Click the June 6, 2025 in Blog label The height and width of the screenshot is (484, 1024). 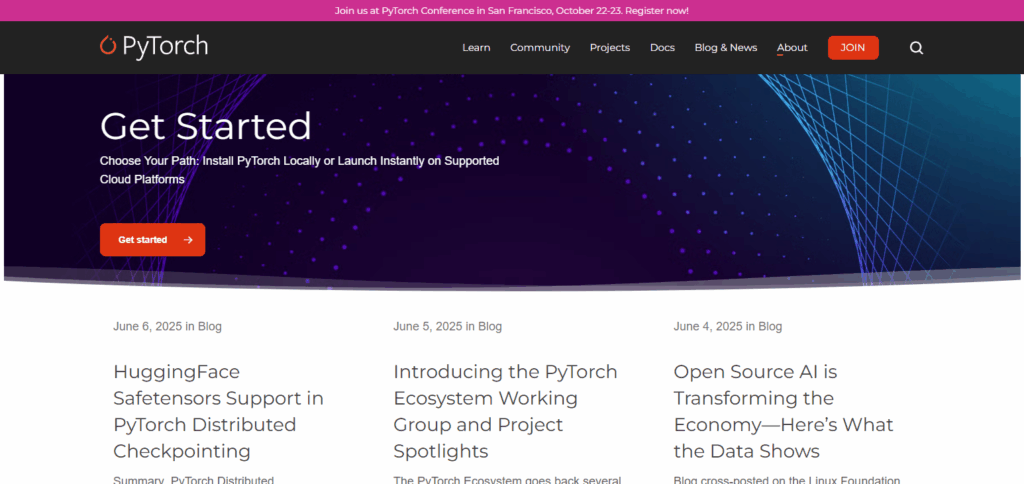(167, 327)
